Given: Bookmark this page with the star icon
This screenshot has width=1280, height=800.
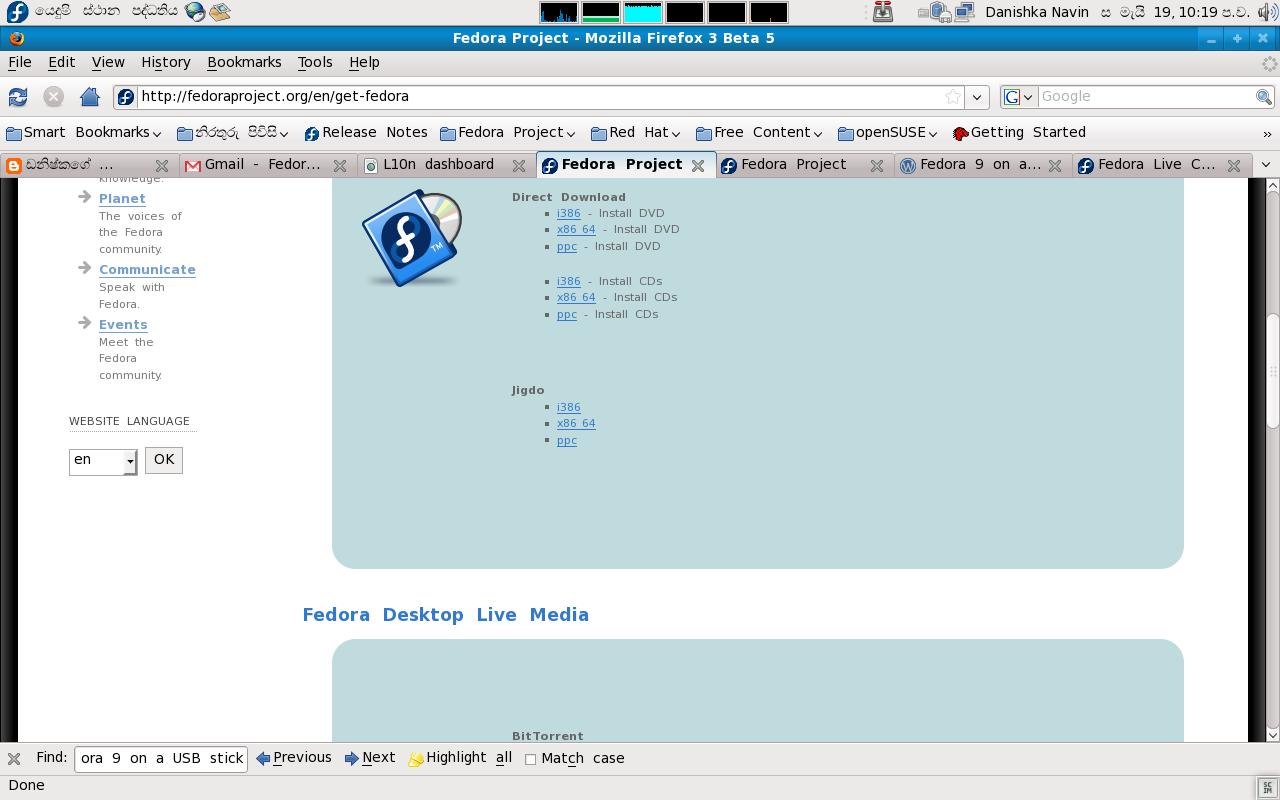Looking at the screenshot, I should (953, 97).
